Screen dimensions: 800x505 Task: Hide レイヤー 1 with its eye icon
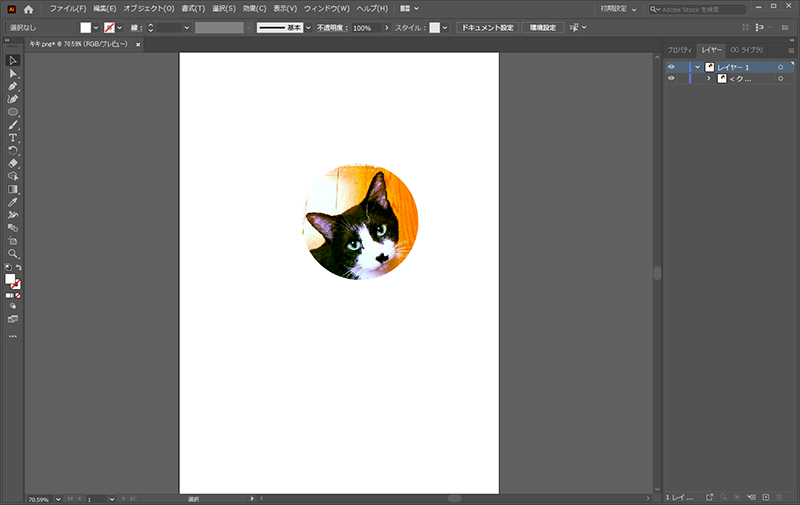pos(671,67)
